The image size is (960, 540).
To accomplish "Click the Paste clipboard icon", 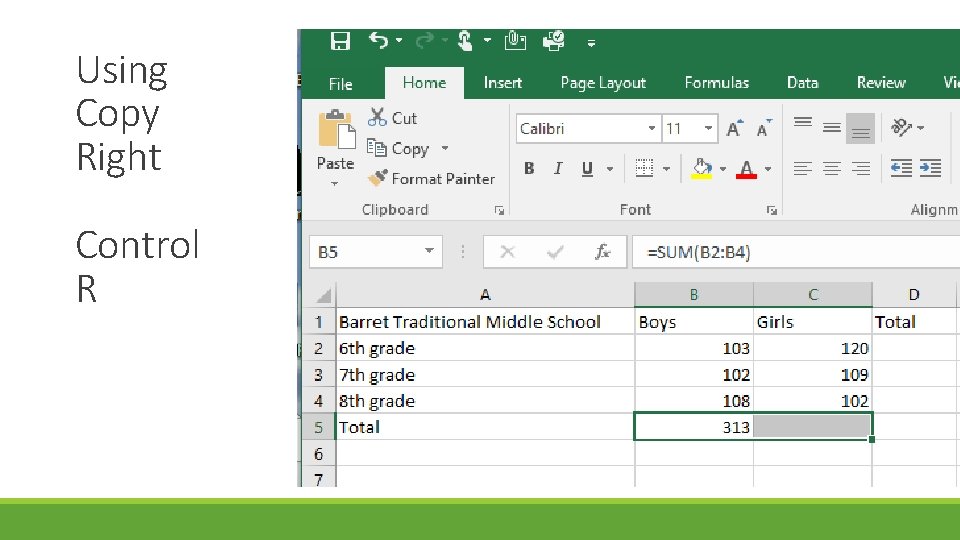I will [x=336, y=130].
